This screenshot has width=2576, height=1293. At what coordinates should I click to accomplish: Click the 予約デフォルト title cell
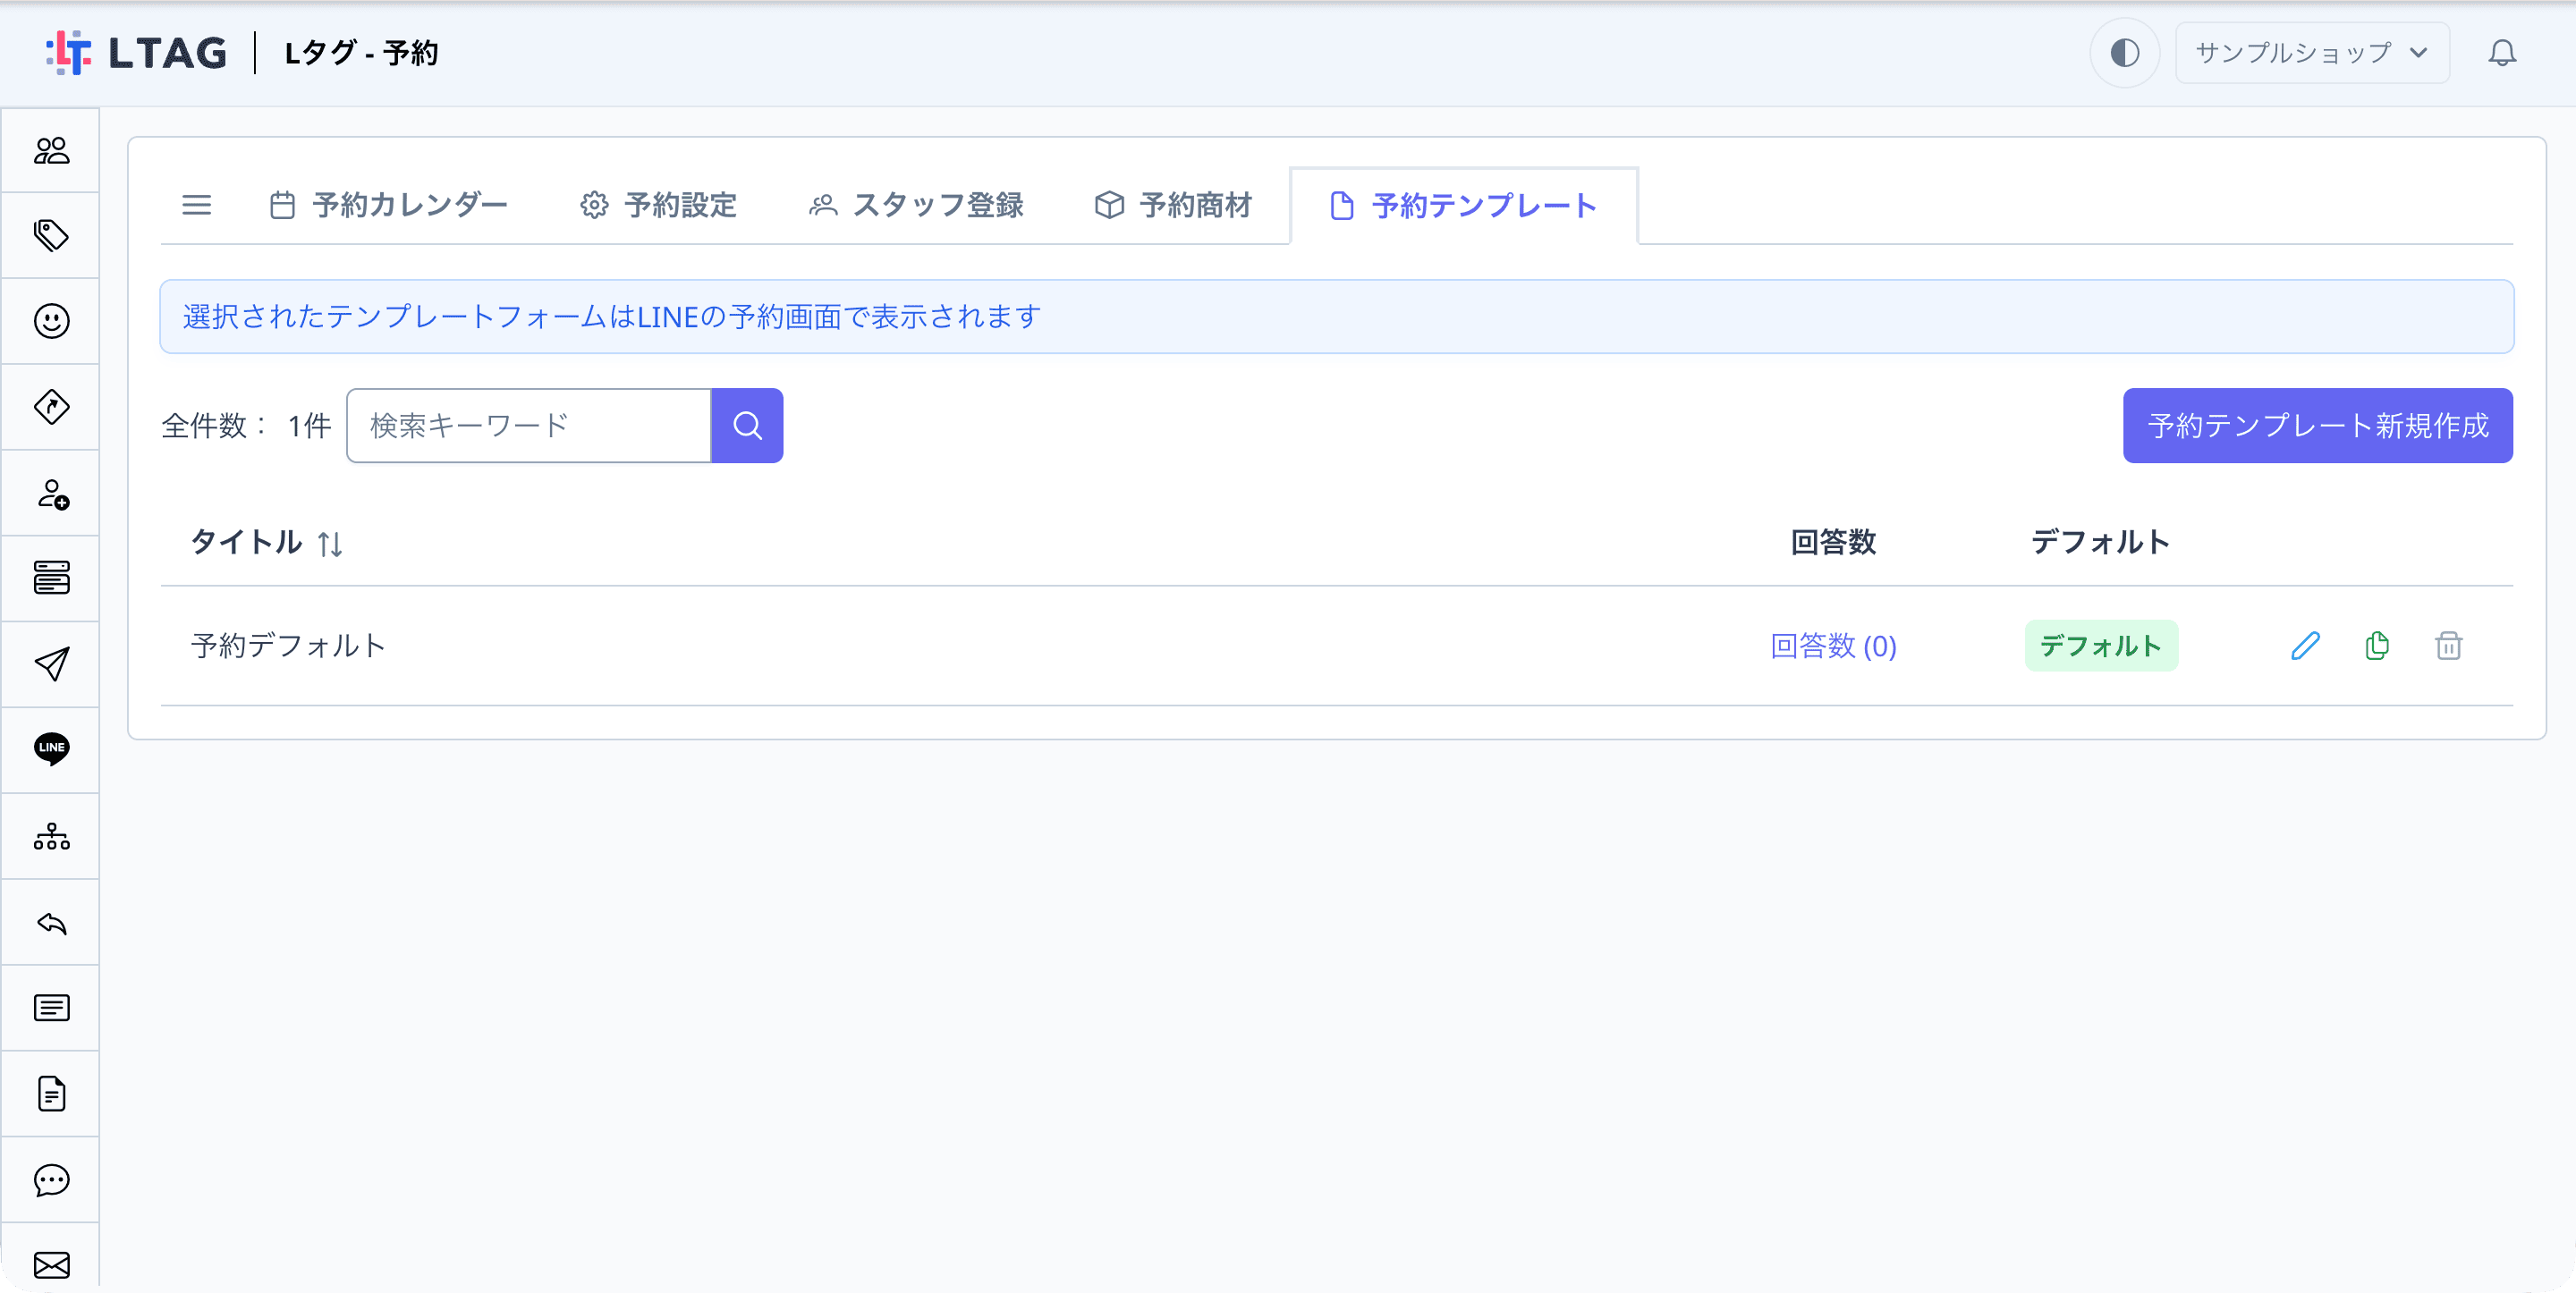coord(288,646)
